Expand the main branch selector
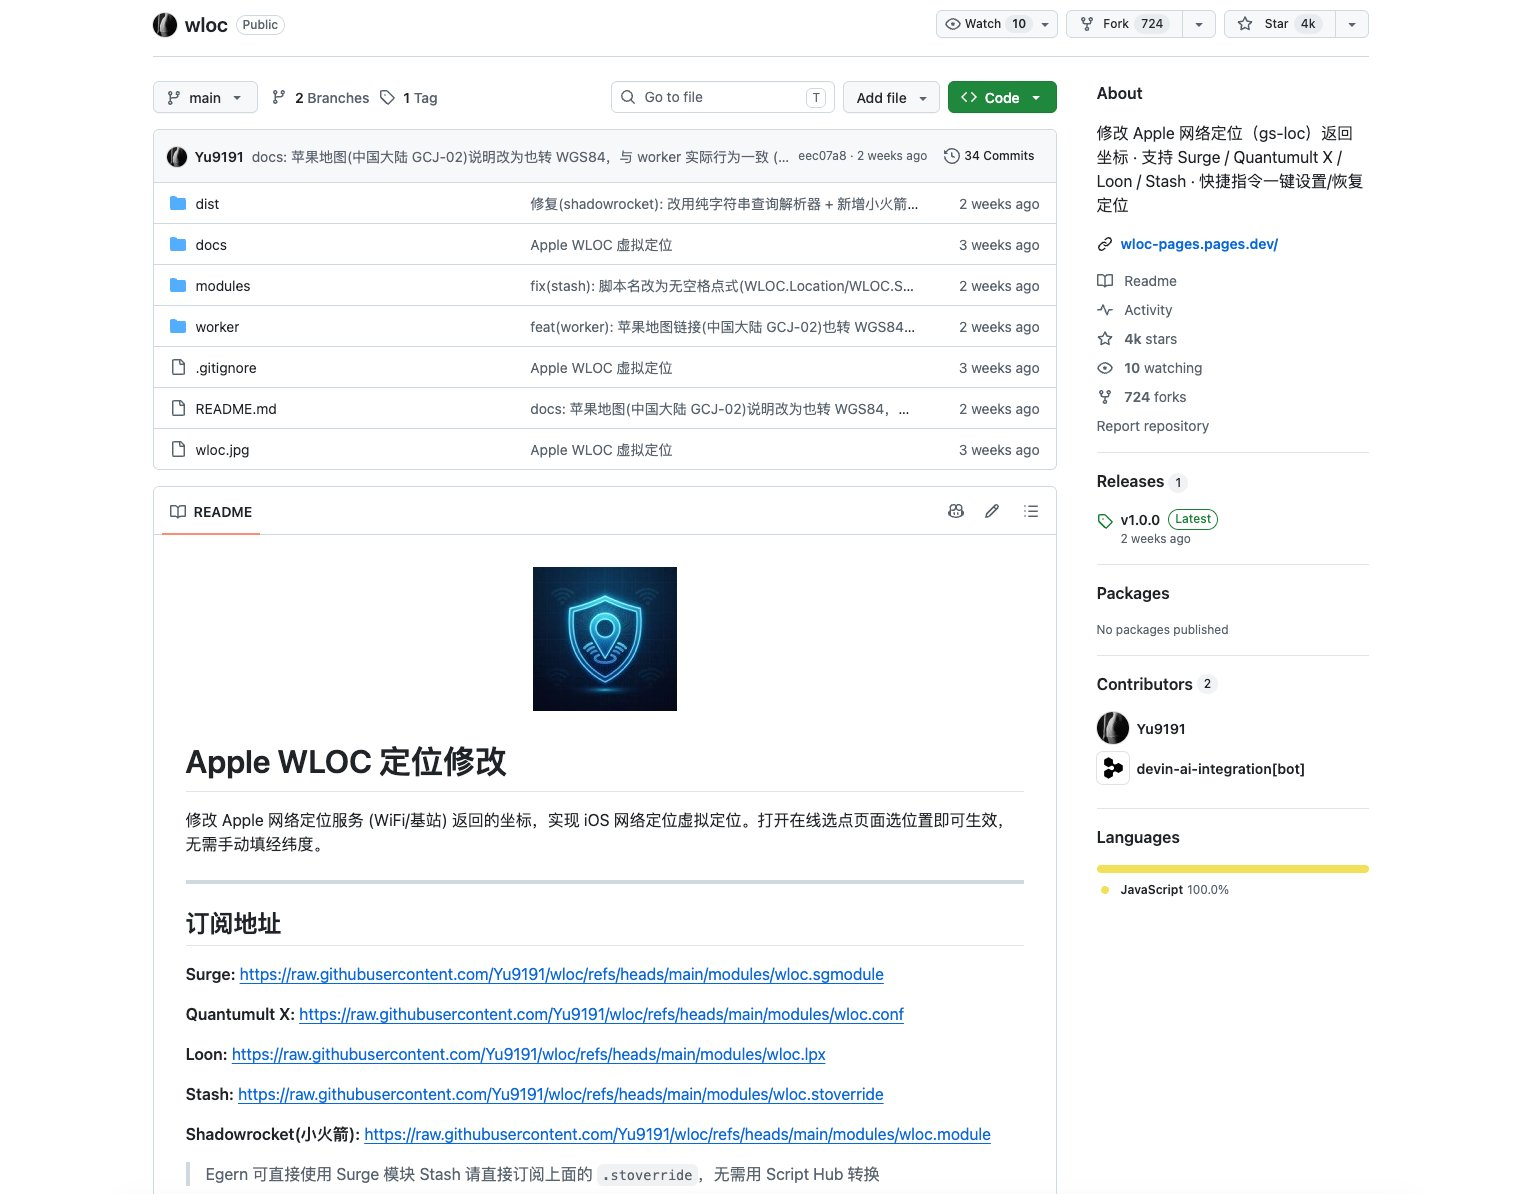 pyautogui.click(x=205, y=98)
